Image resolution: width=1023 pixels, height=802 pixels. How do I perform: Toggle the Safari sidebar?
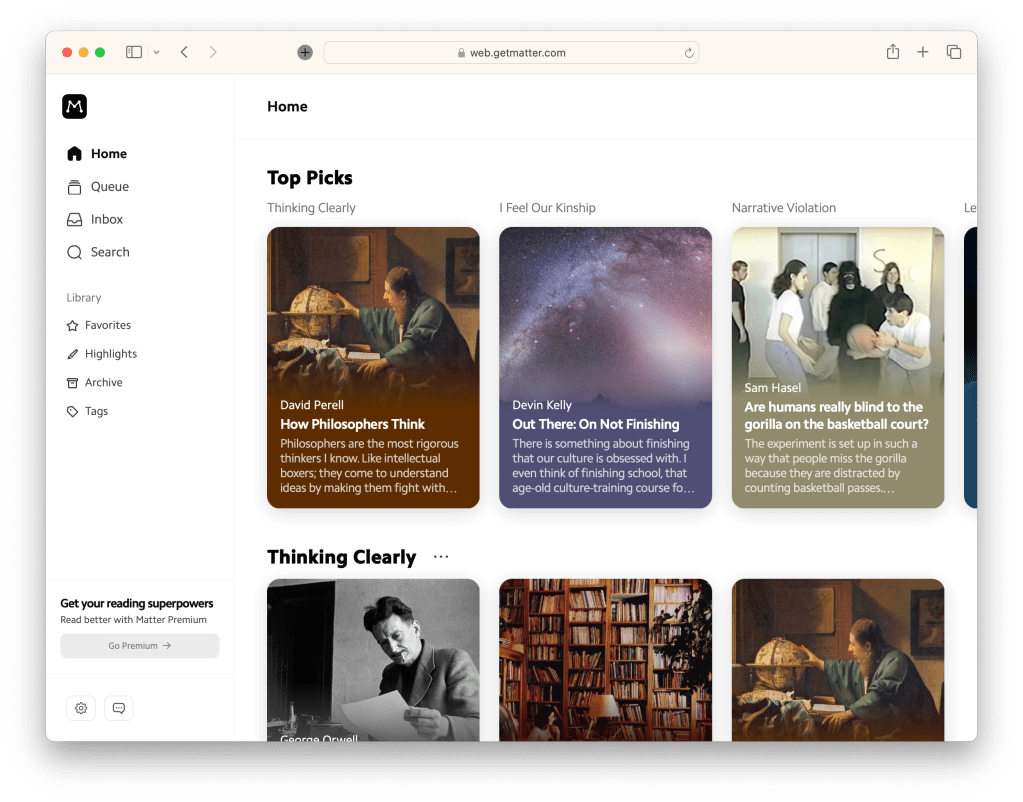tap(134, 52)
